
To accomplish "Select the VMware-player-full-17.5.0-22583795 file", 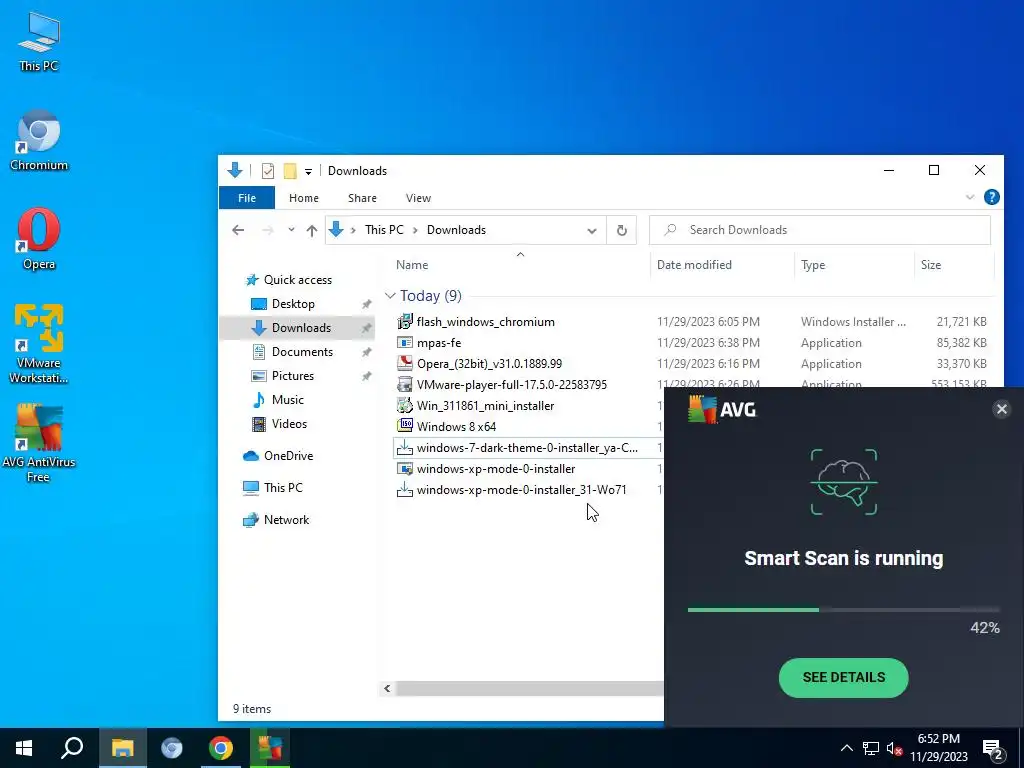I will 511,385.
